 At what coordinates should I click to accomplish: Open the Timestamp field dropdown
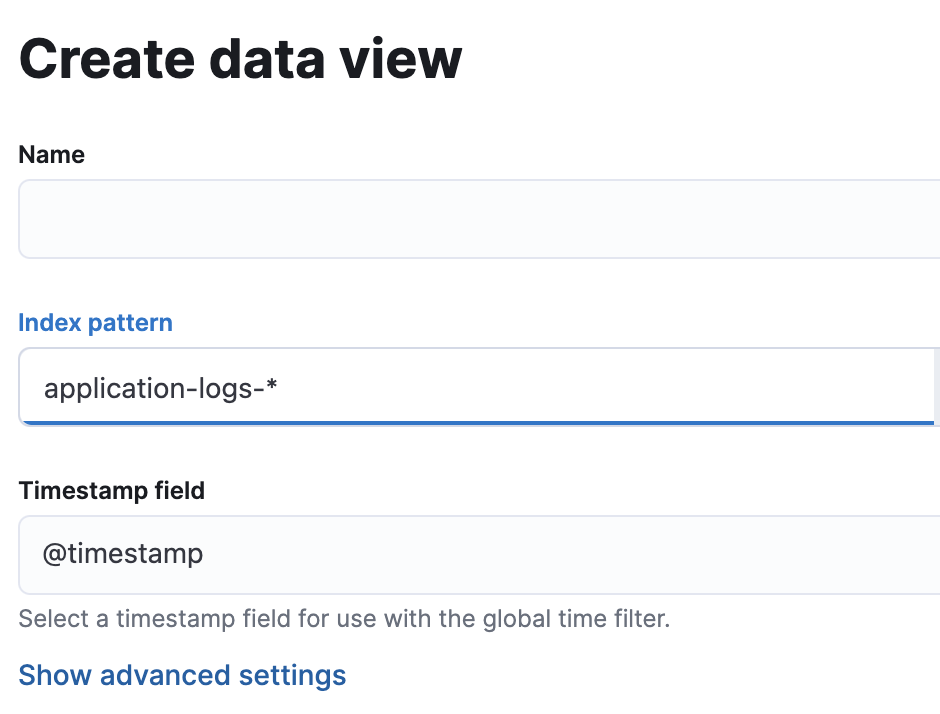(478, 554)
